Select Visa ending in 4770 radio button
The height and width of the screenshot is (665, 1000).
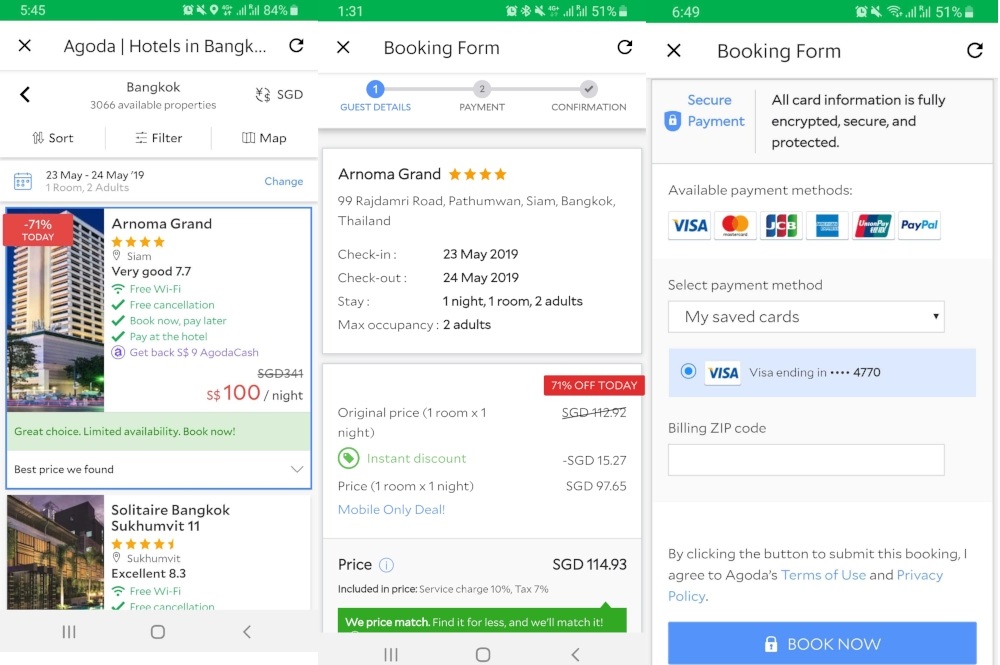click(x=688, y=371)
